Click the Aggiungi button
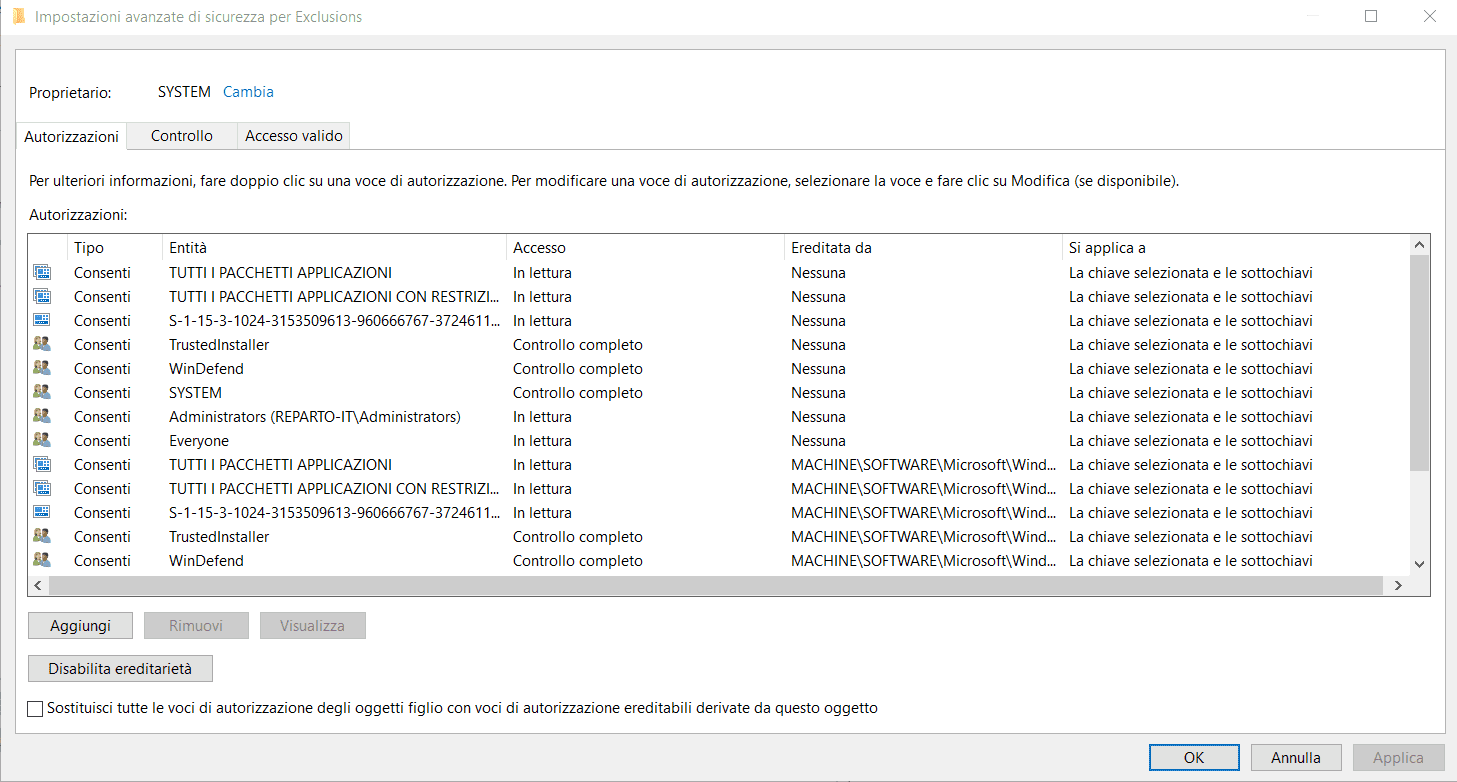Viewport: 1457px width, 782px height. (80, 625)
